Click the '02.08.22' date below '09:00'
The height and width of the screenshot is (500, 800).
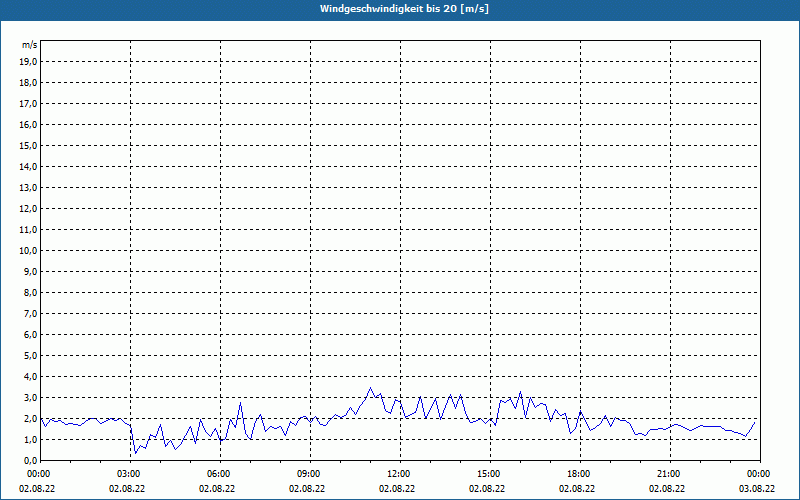click(x=307, y=488)
